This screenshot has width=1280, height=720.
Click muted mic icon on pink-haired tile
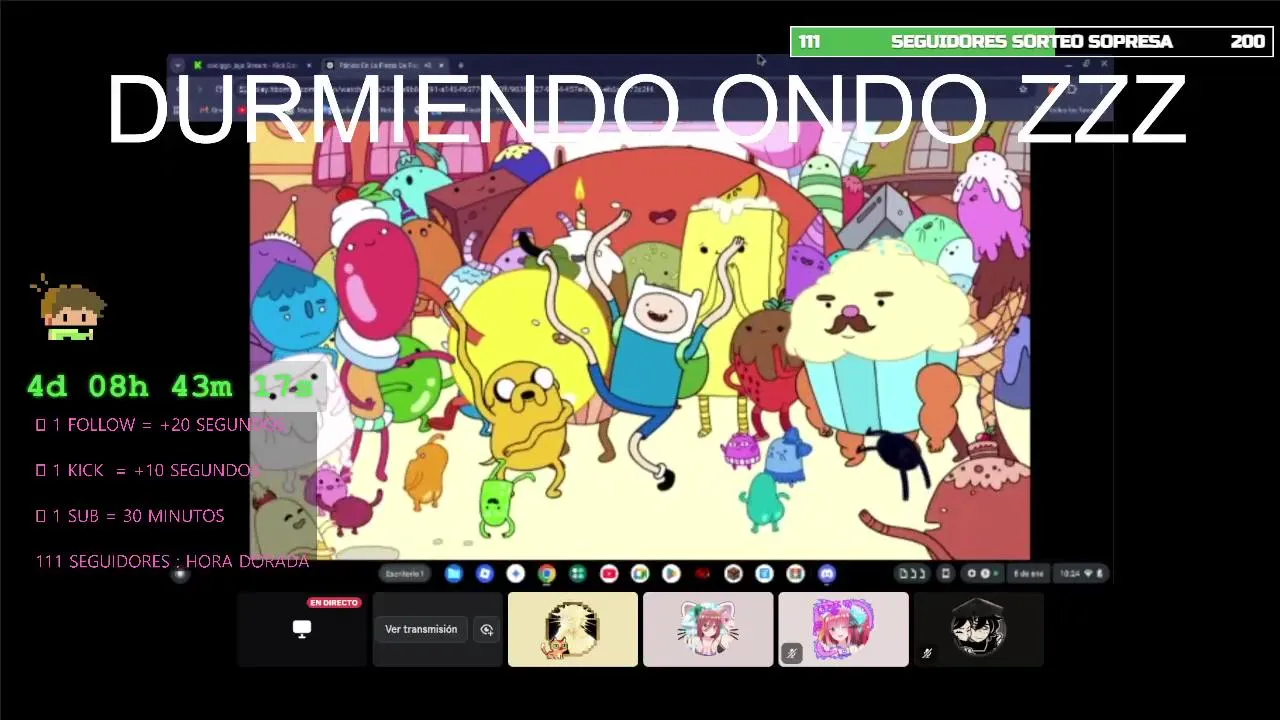(x=791, y=653)
